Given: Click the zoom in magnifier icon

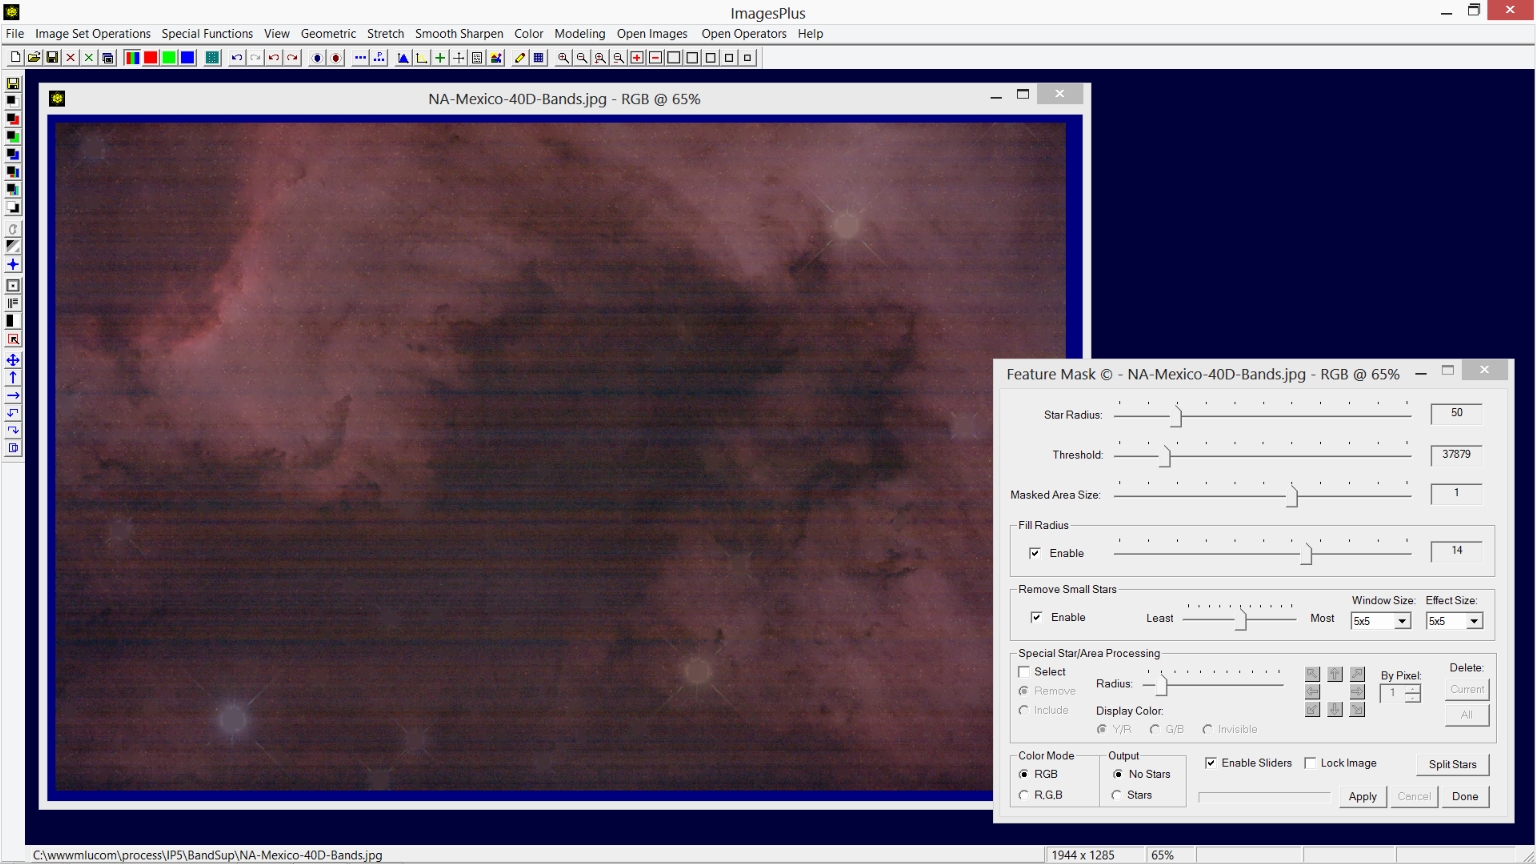Looking at the screenshot, I should point(563,58).
